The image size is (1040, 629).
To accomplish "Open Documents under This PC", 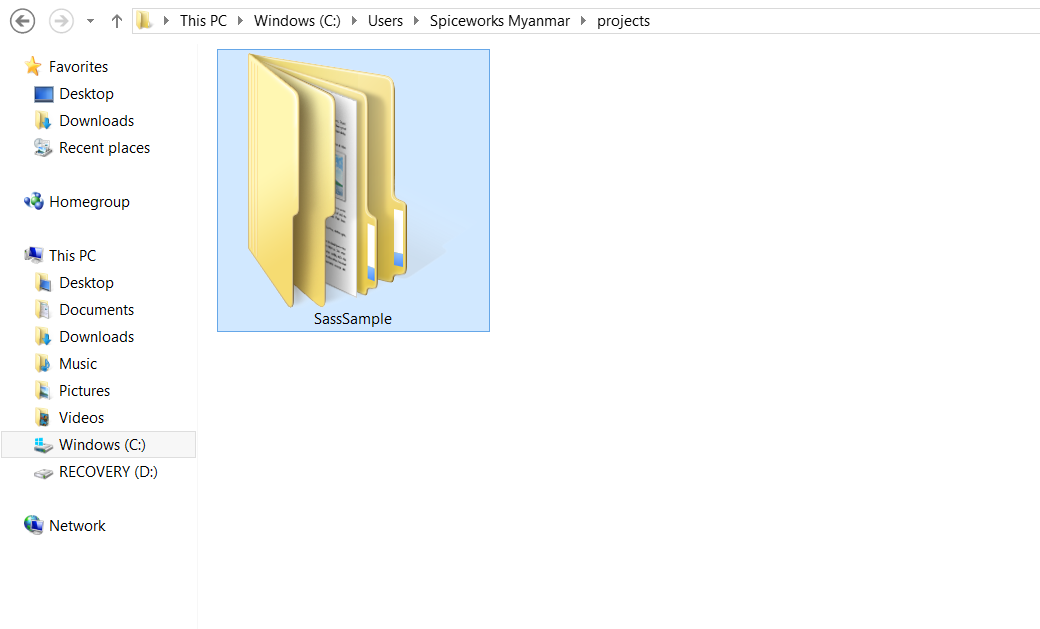I will (96, 310).
